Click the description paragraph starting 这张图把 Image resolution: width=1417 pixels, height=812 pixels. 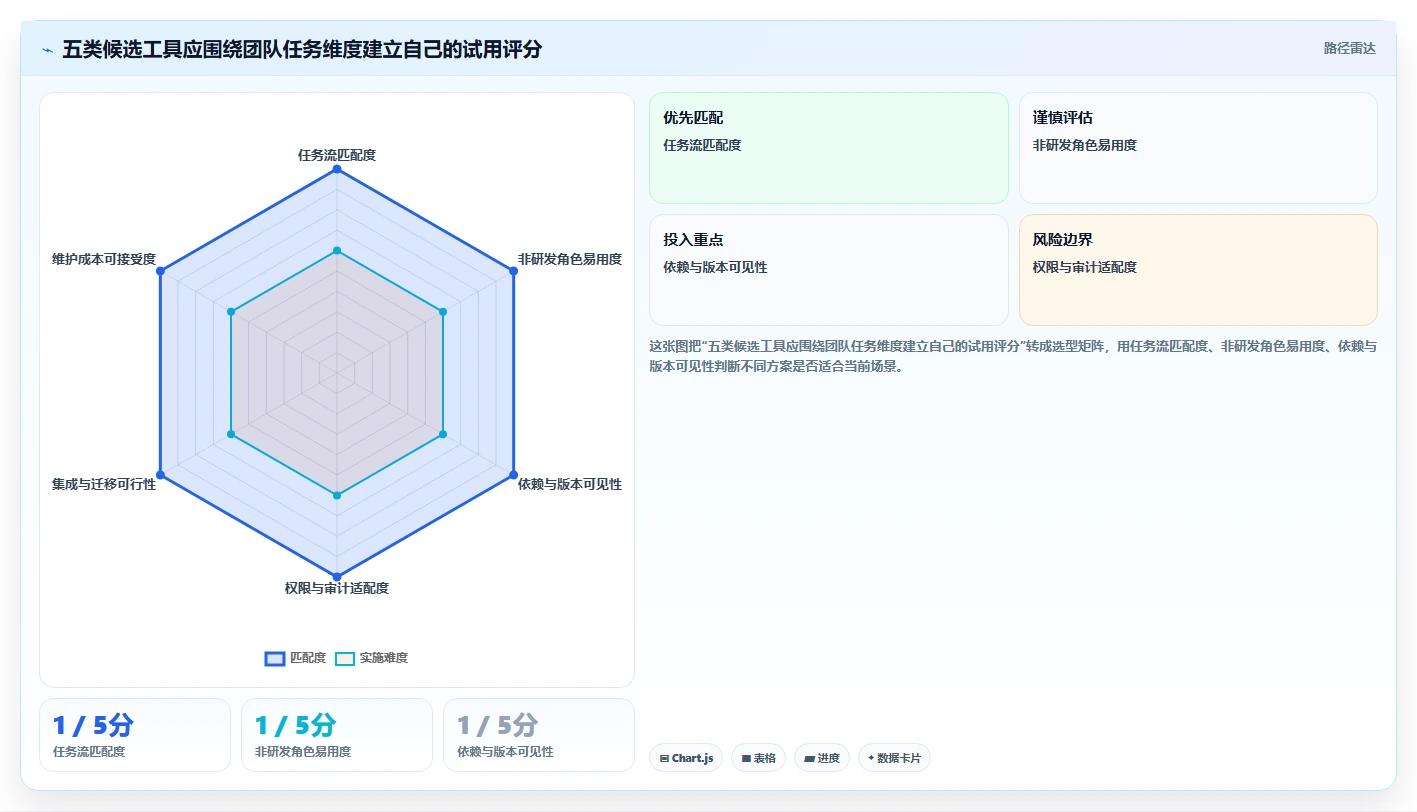click(x=1013, y=356)
